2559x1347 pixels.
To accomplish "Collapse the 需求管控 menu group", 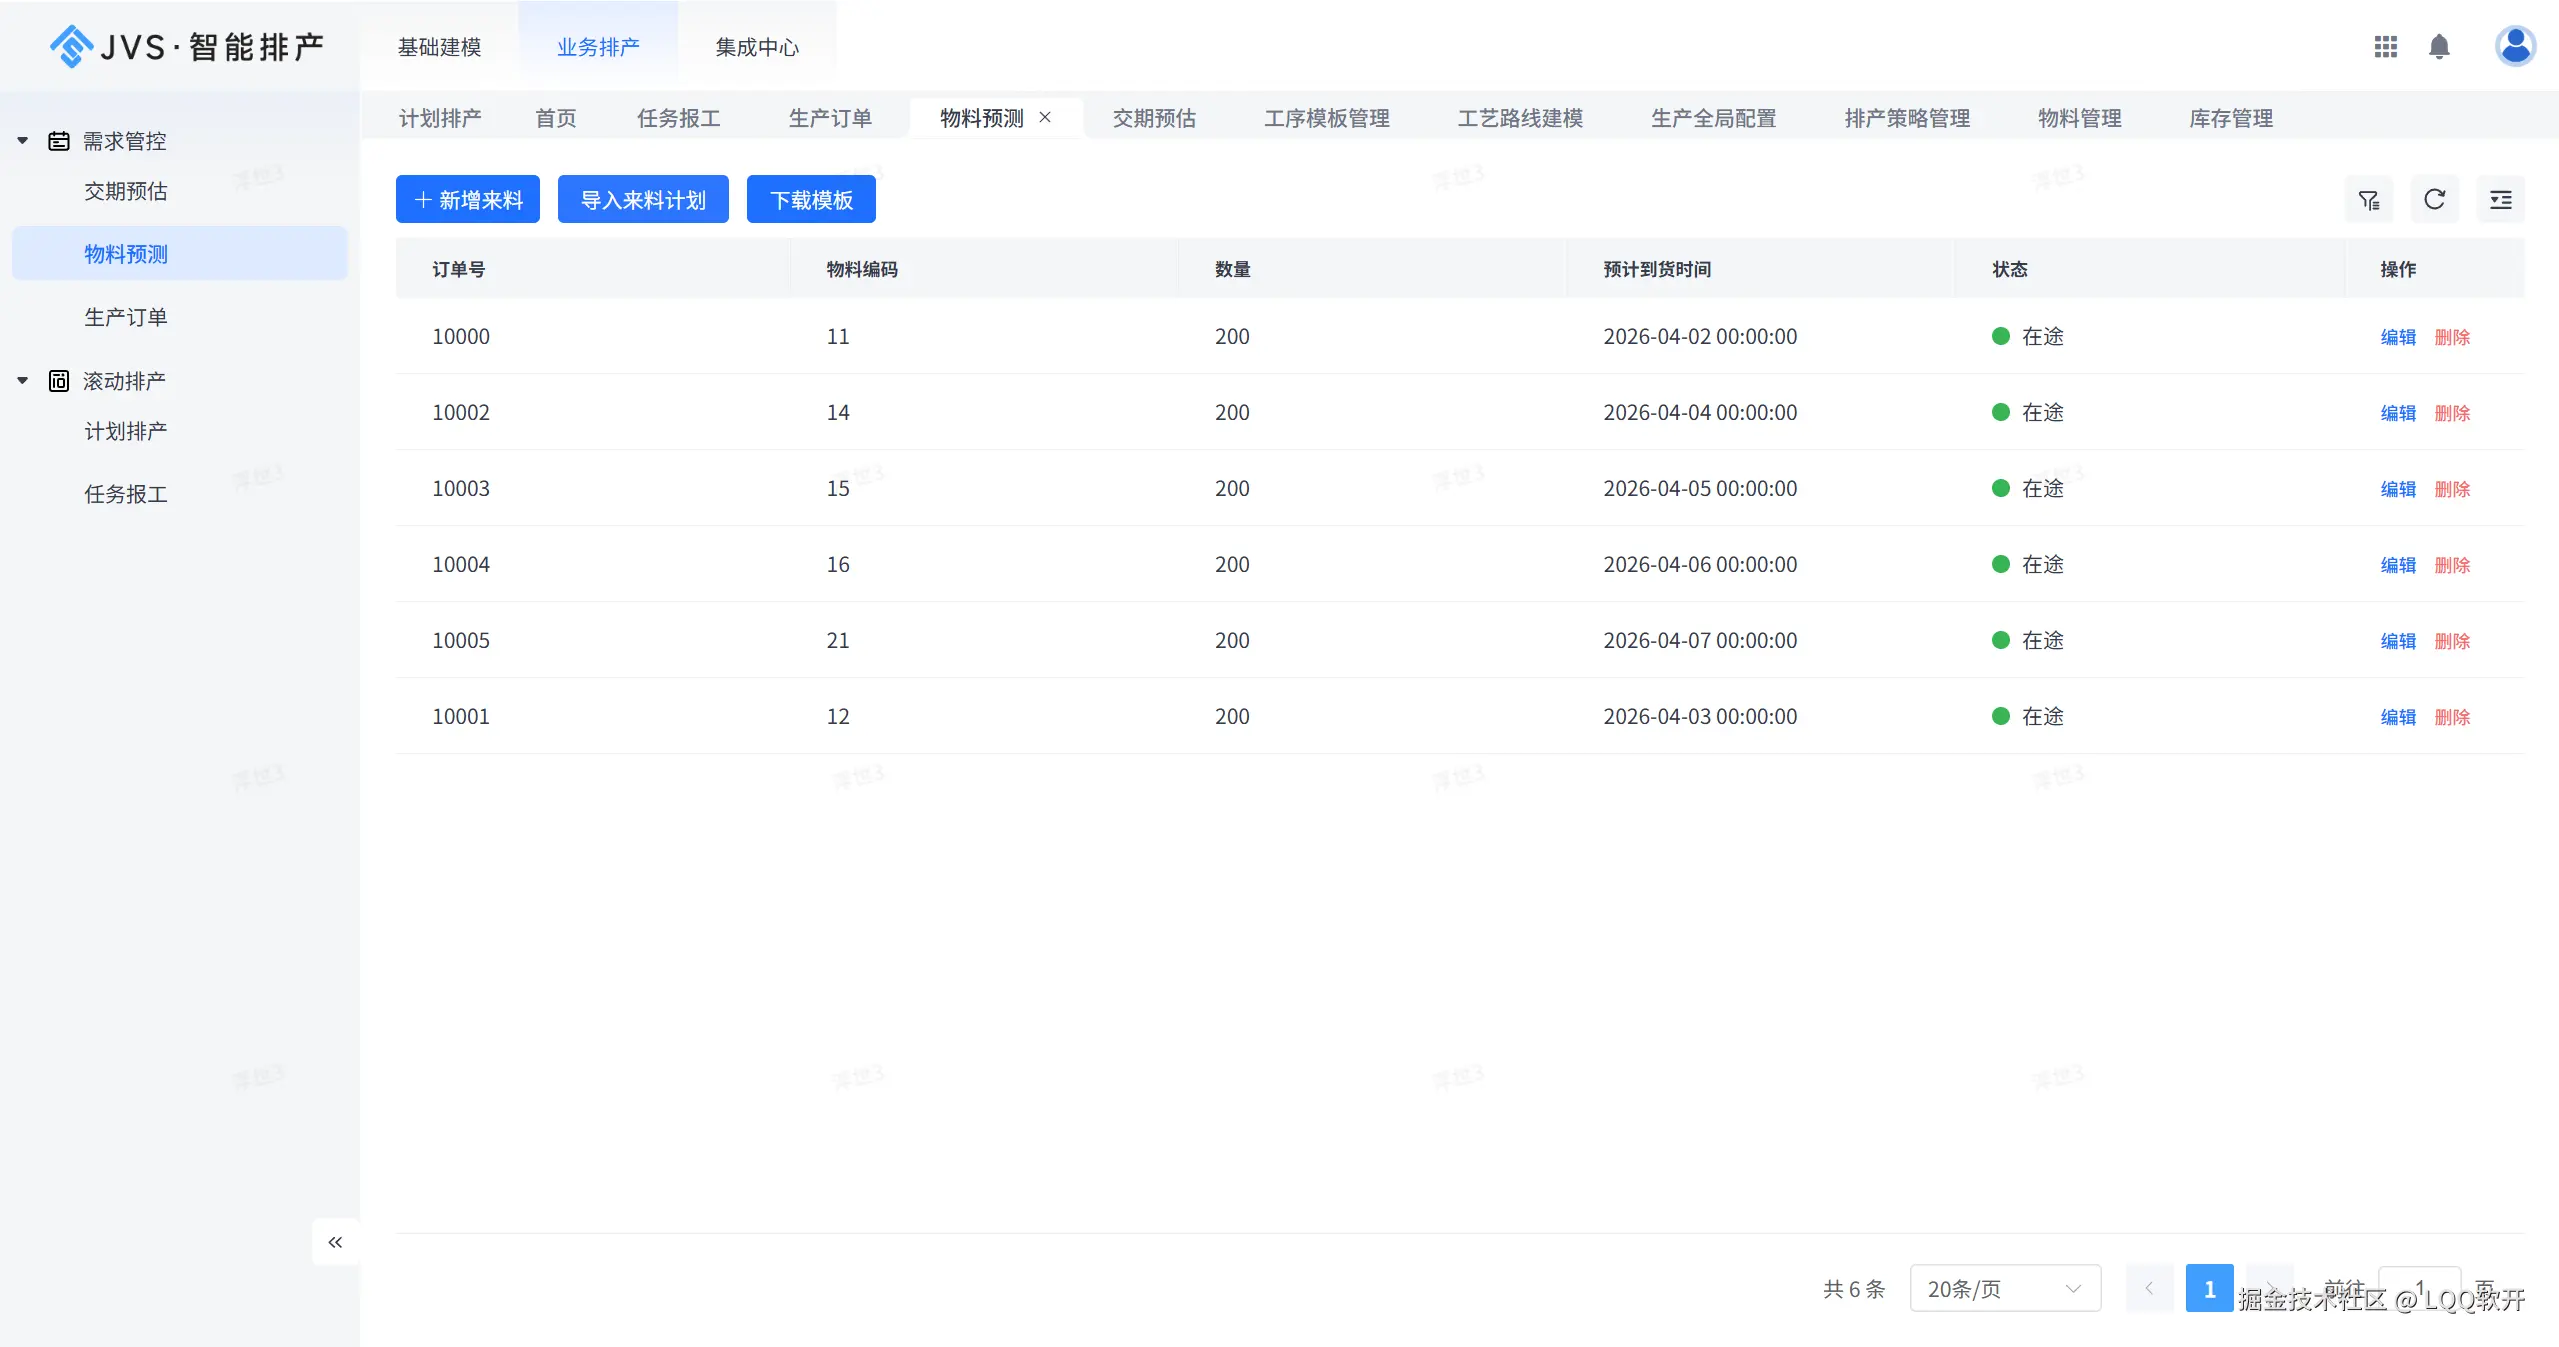I will click(23, 141).
